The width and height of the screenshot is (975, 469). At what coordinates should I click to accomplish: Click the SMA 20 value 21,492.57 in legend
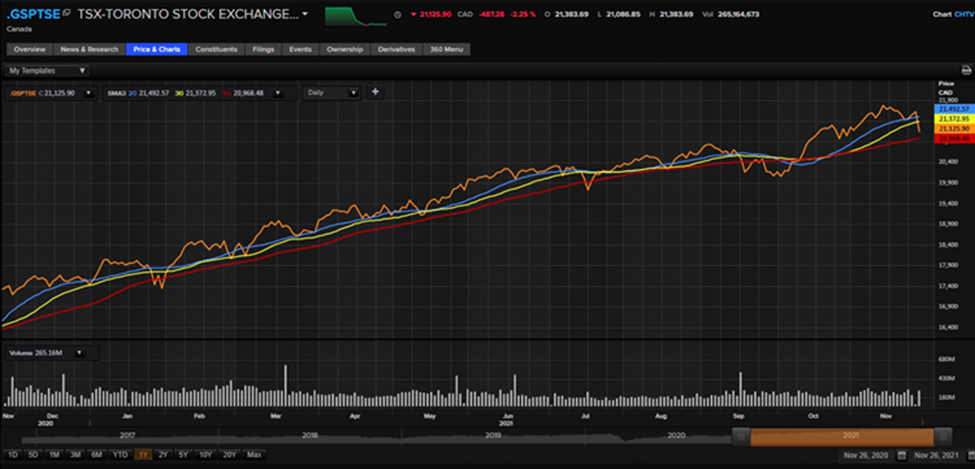coord(154,93)
